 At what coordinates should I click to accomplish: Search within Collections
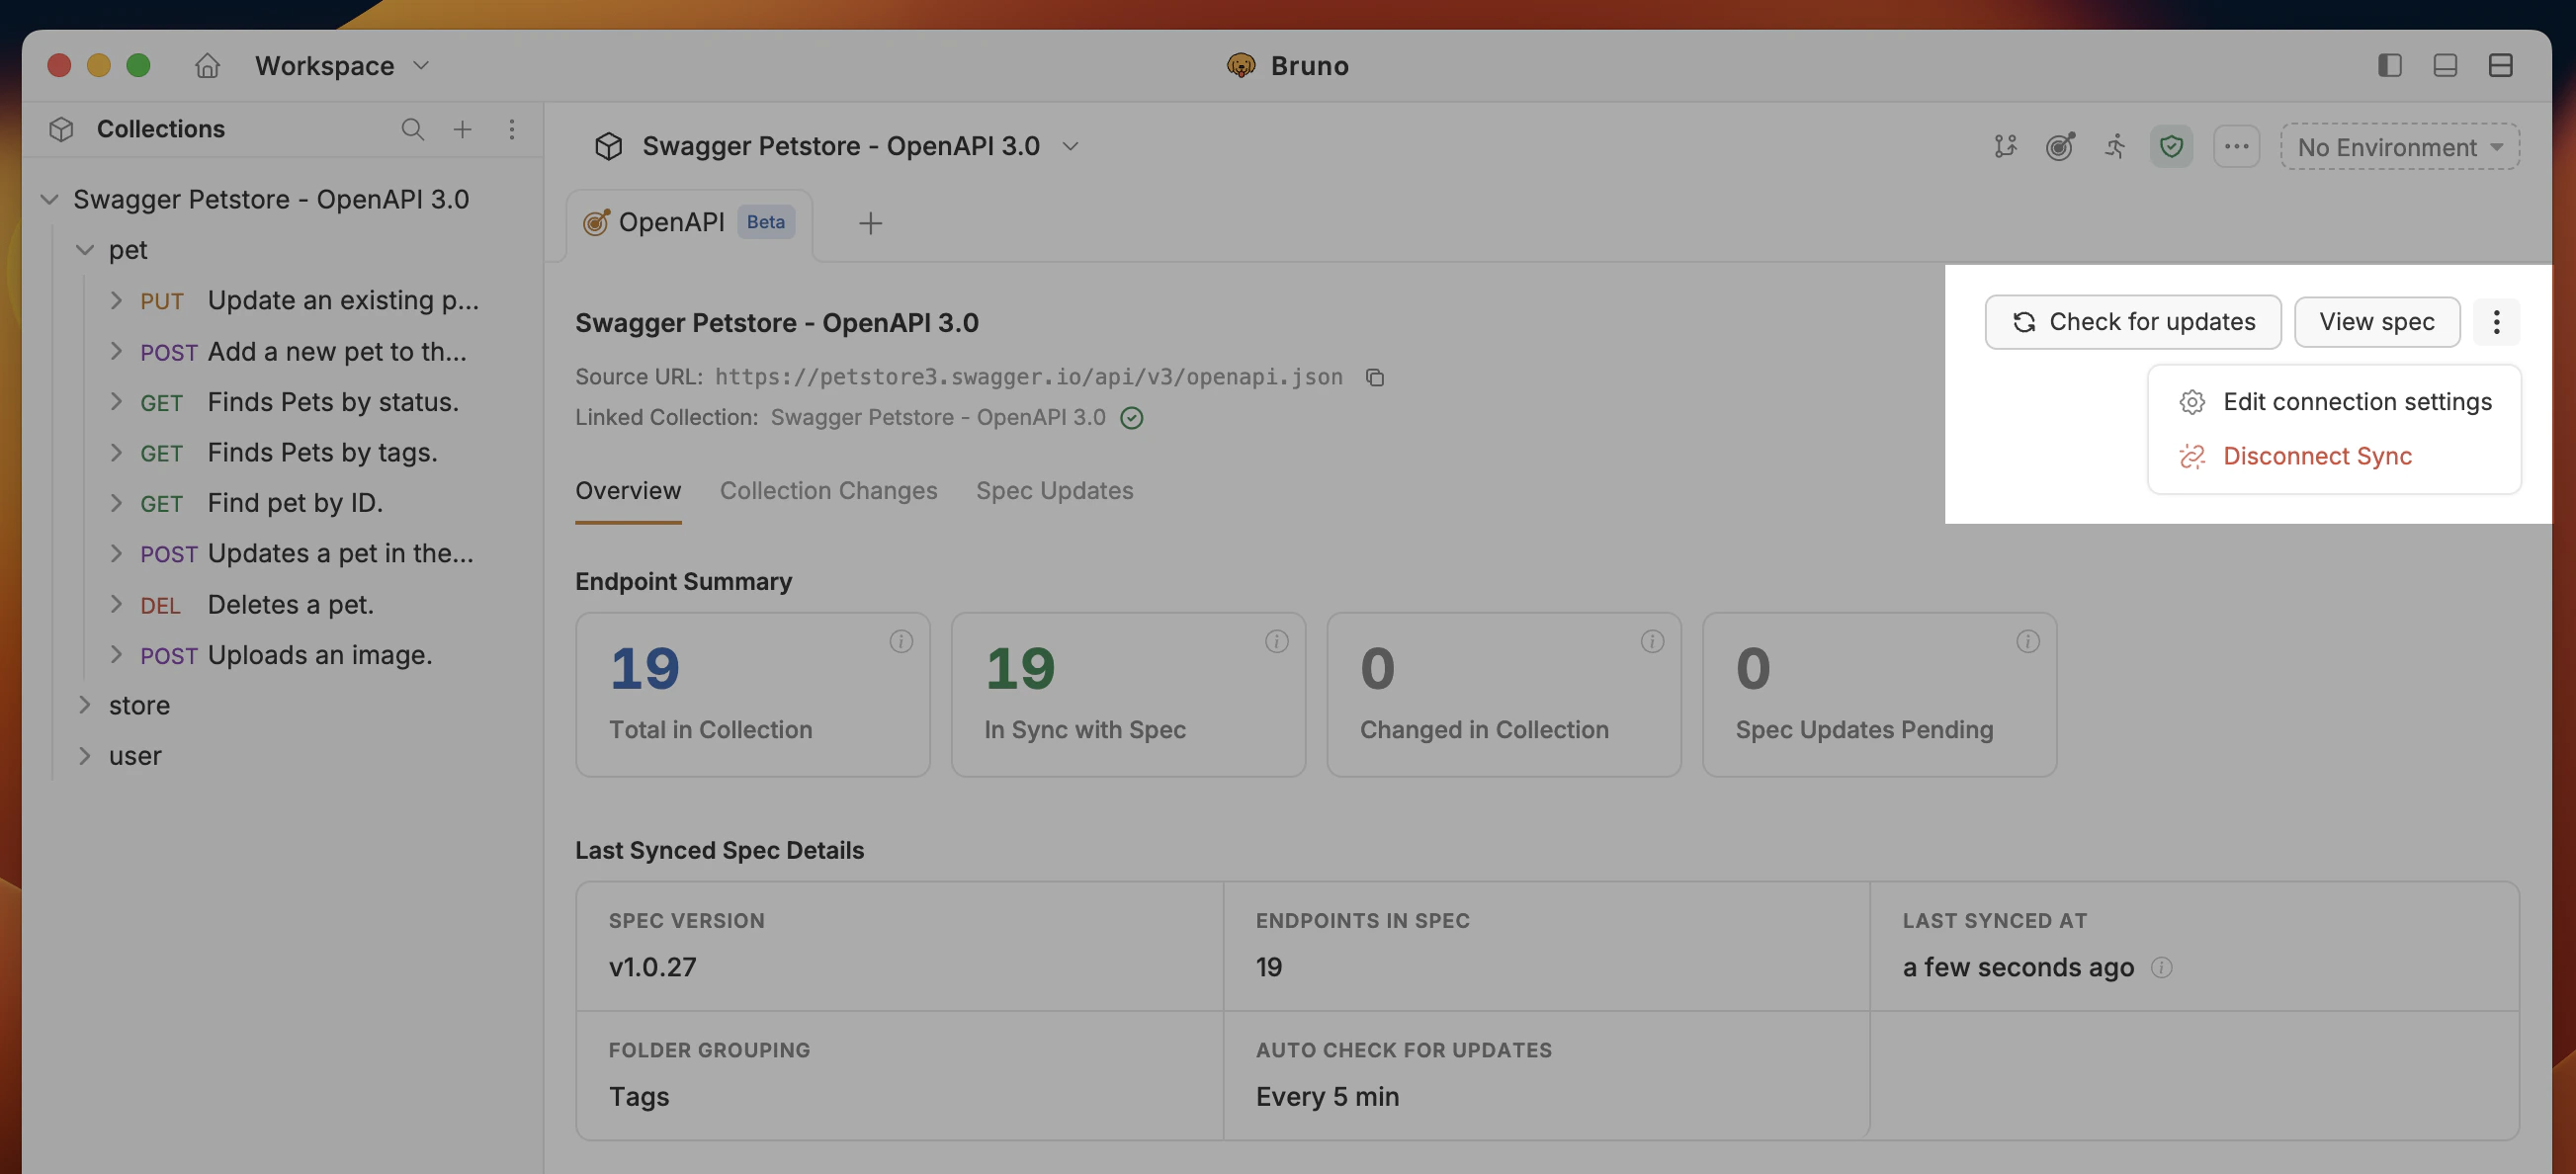click(x=412, y=129)
